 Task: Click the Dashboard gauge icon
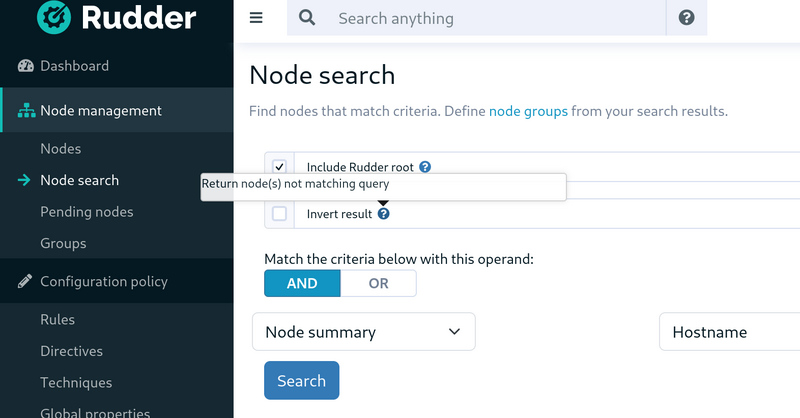[26, 66]
